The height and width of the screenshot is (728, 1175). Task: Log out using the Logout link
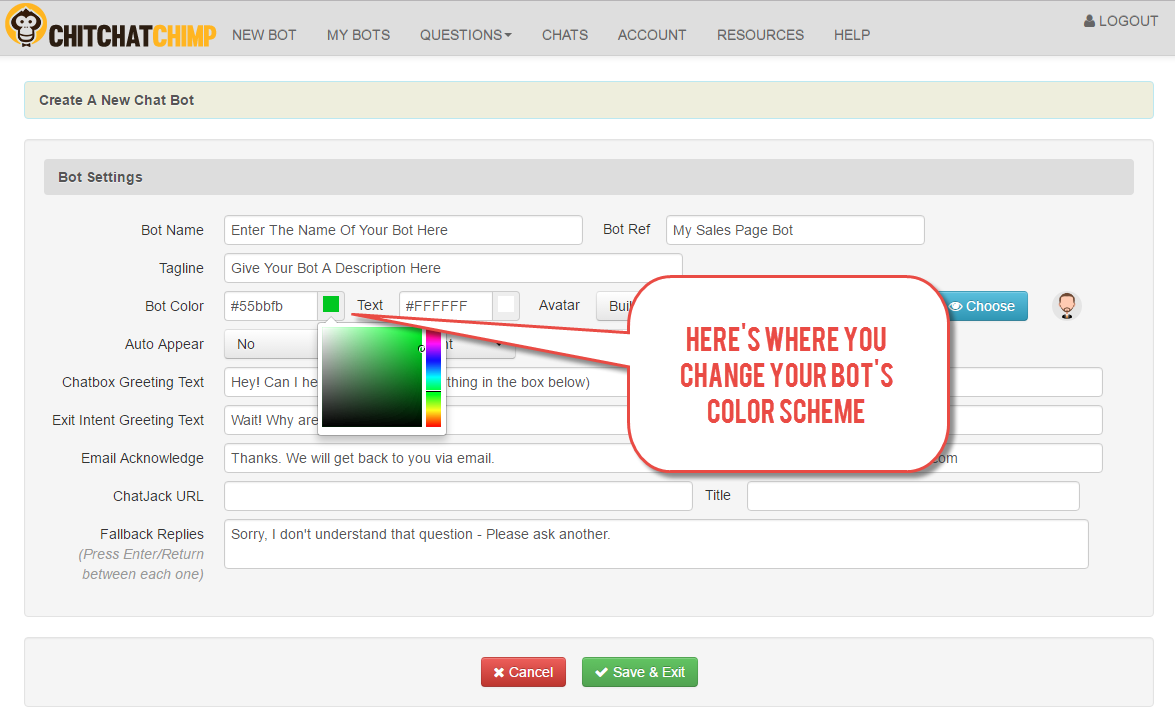1121,21
